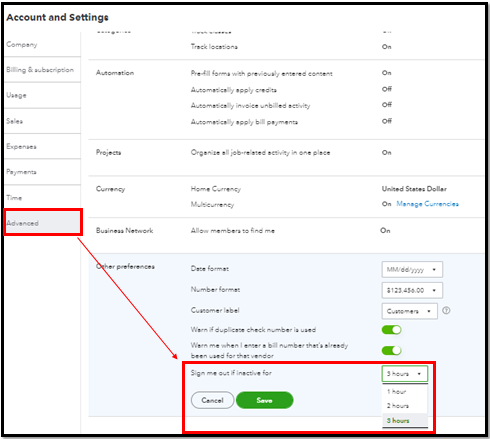
Task: Select 3 hours option in list
Action: [405, 420]
